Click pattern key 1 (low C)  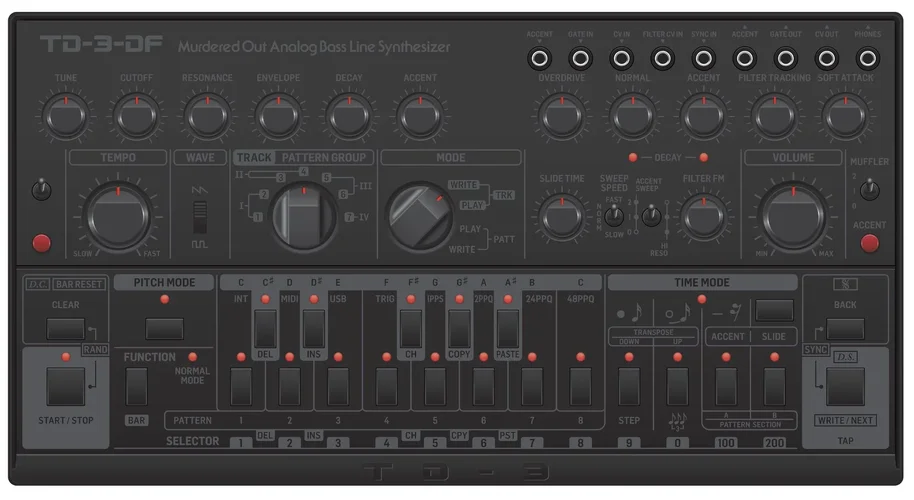pos(241,386)
